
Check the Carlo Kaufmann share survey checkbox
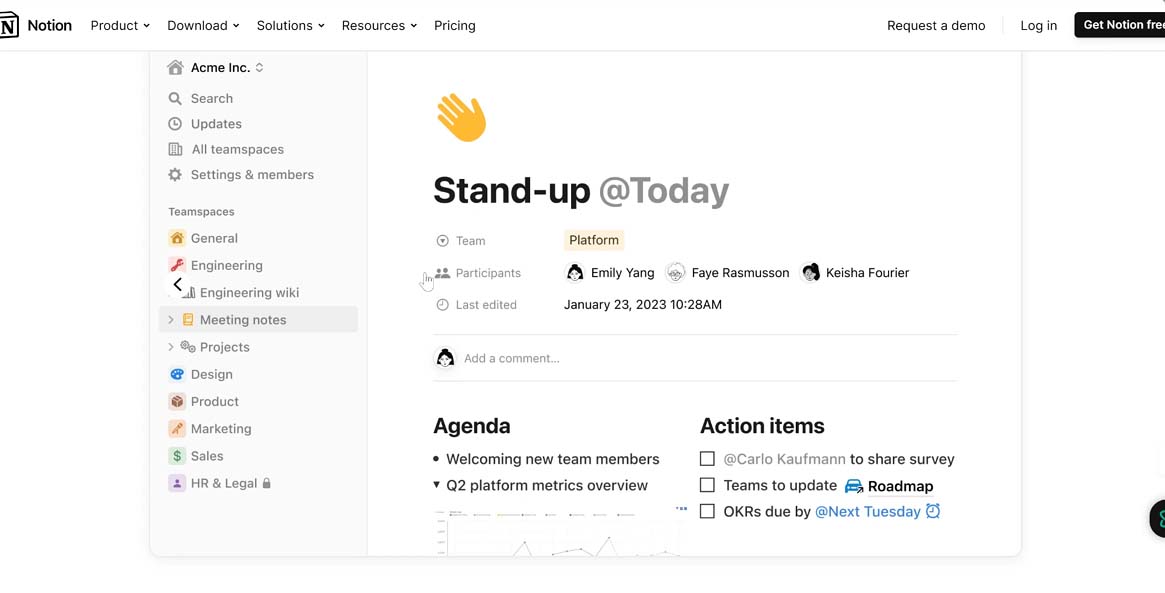tap(707, 459)
